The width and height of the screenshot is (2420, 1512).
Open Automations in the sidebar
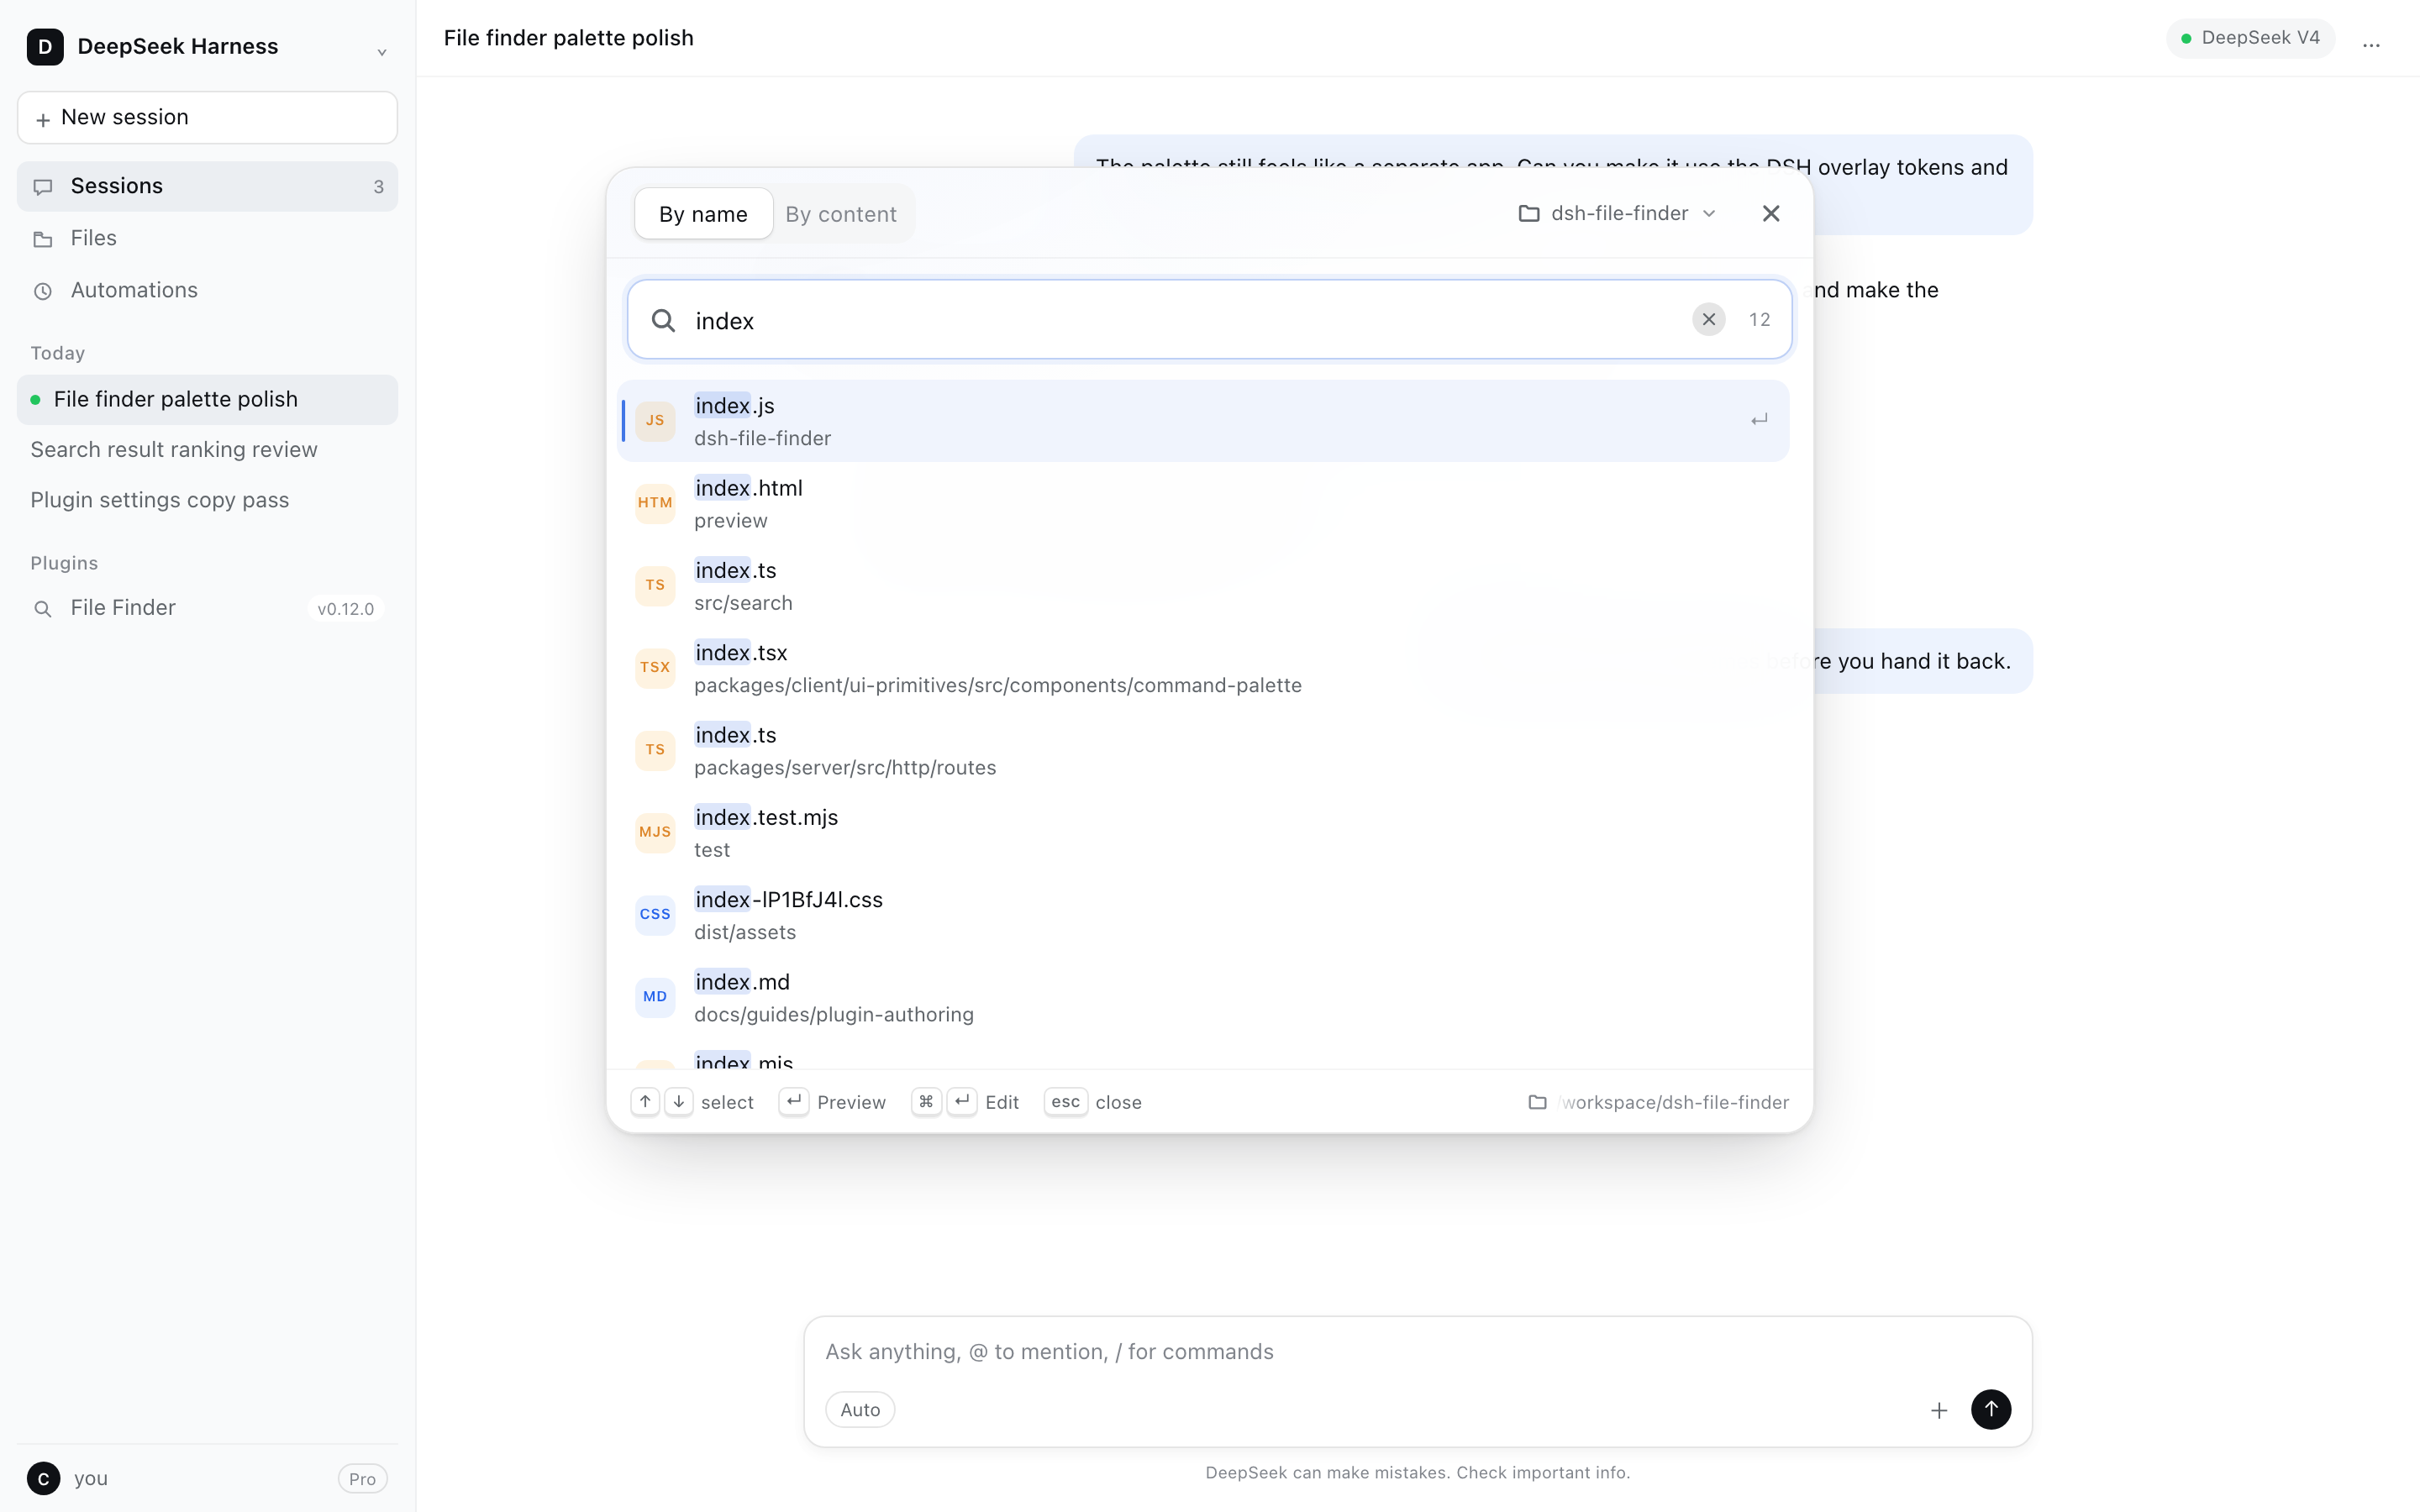tap(207, 290)
